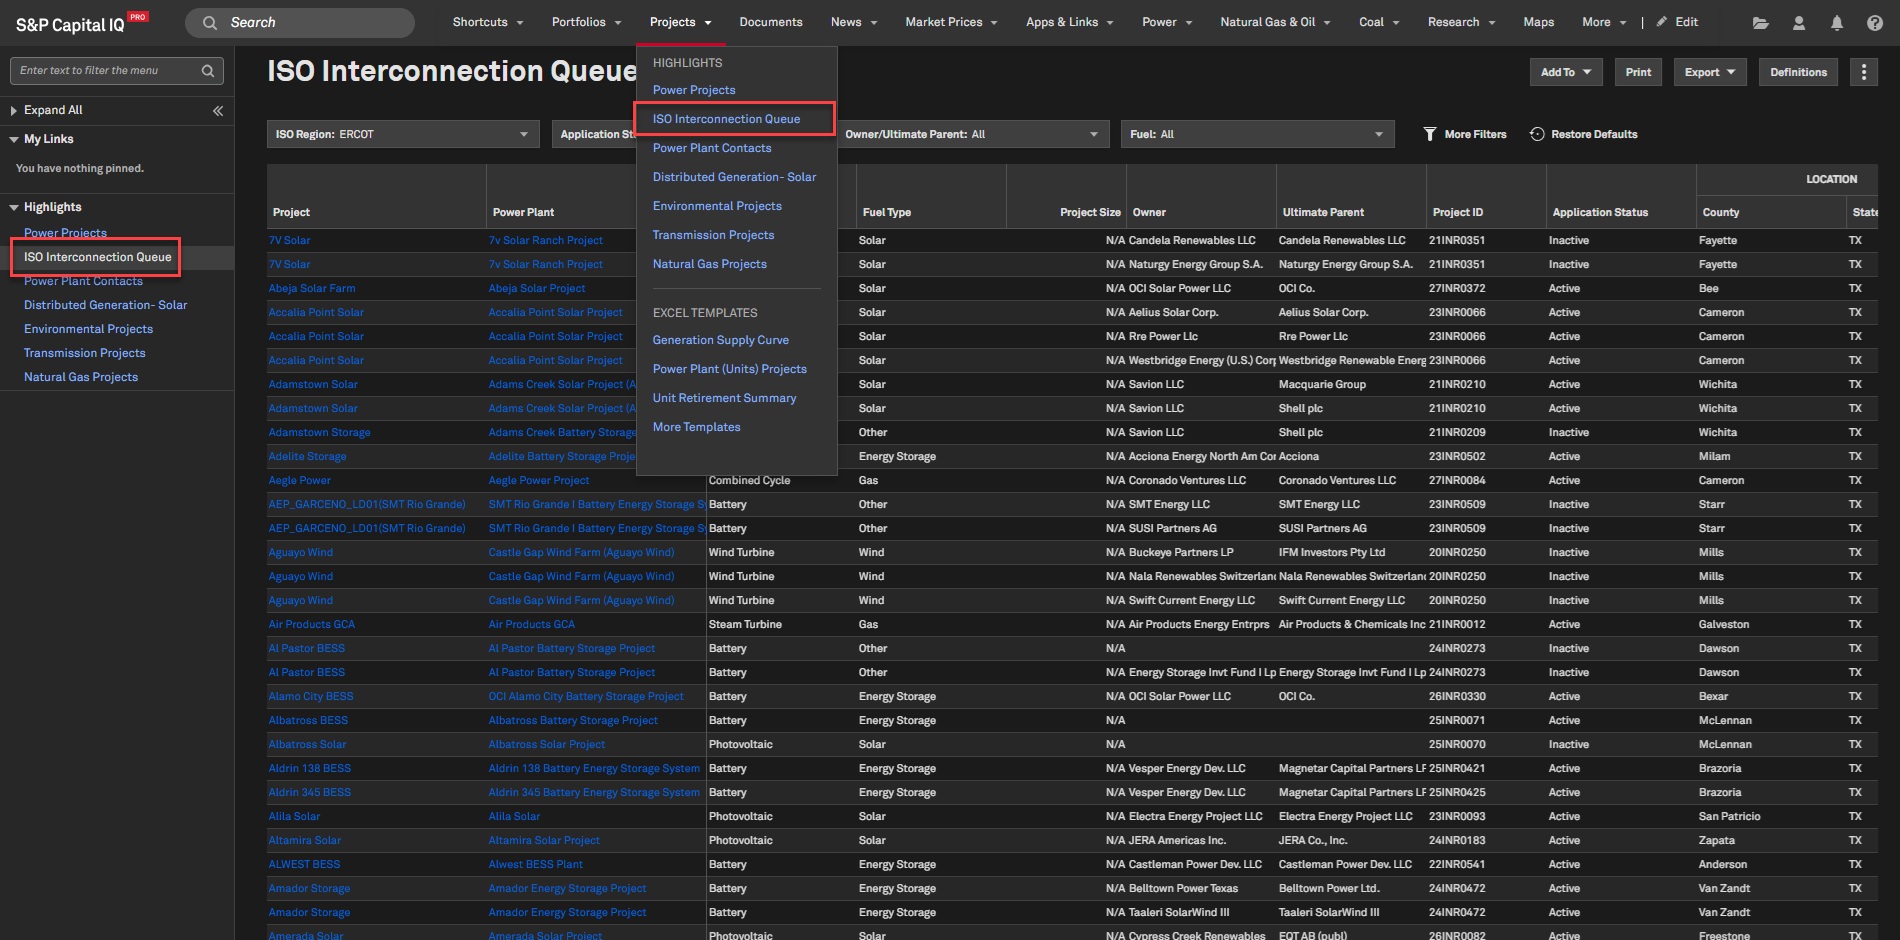Open the notifications bell

pyautogui.click(x=1836, y=23)
